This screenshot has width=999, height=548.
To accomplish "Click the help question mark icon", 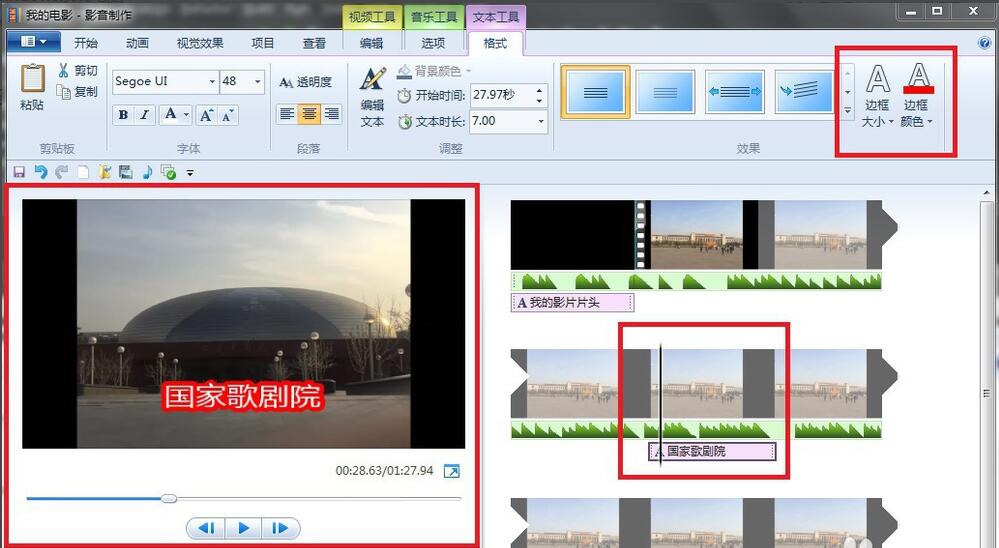I will [984, 43].
